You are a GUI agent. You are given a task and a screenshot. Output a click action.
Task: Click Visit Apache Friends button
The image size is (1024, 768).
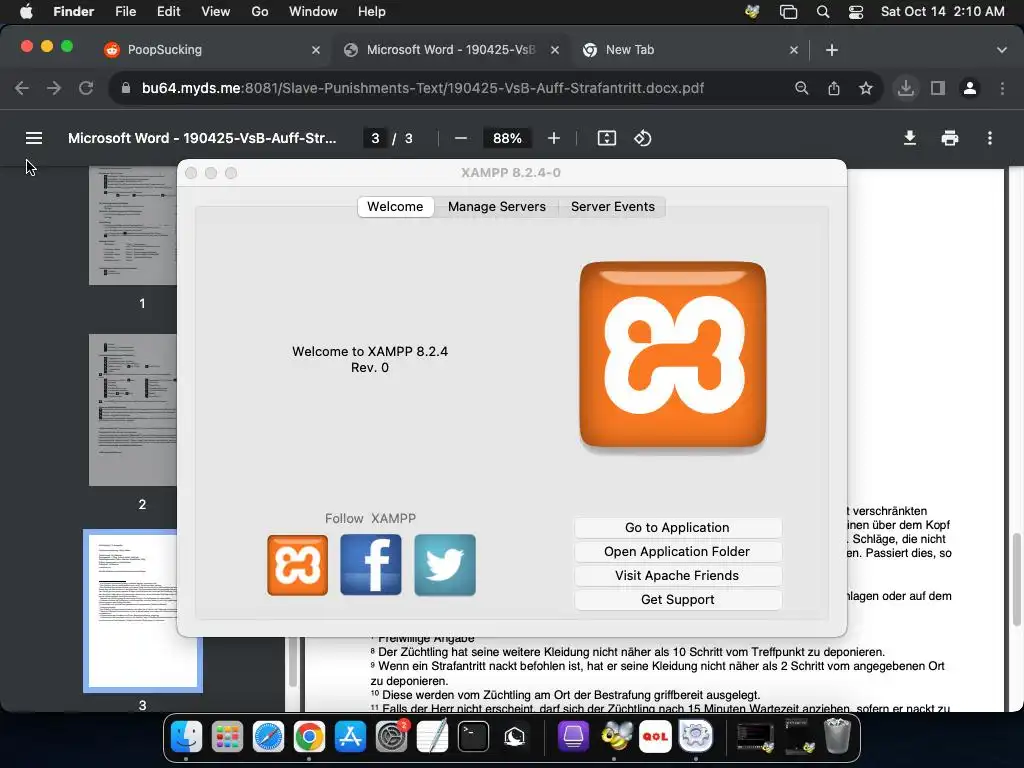[x=677, y=575]
